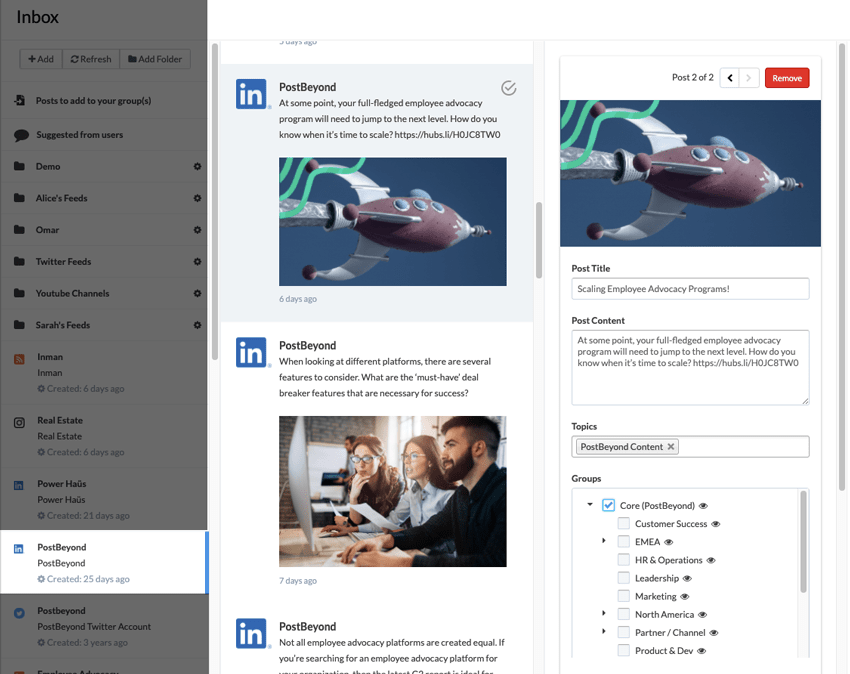The image size is (850, 674).
Task: Toggle visibility eye for EMEA group
Action: tap(668, 542)
